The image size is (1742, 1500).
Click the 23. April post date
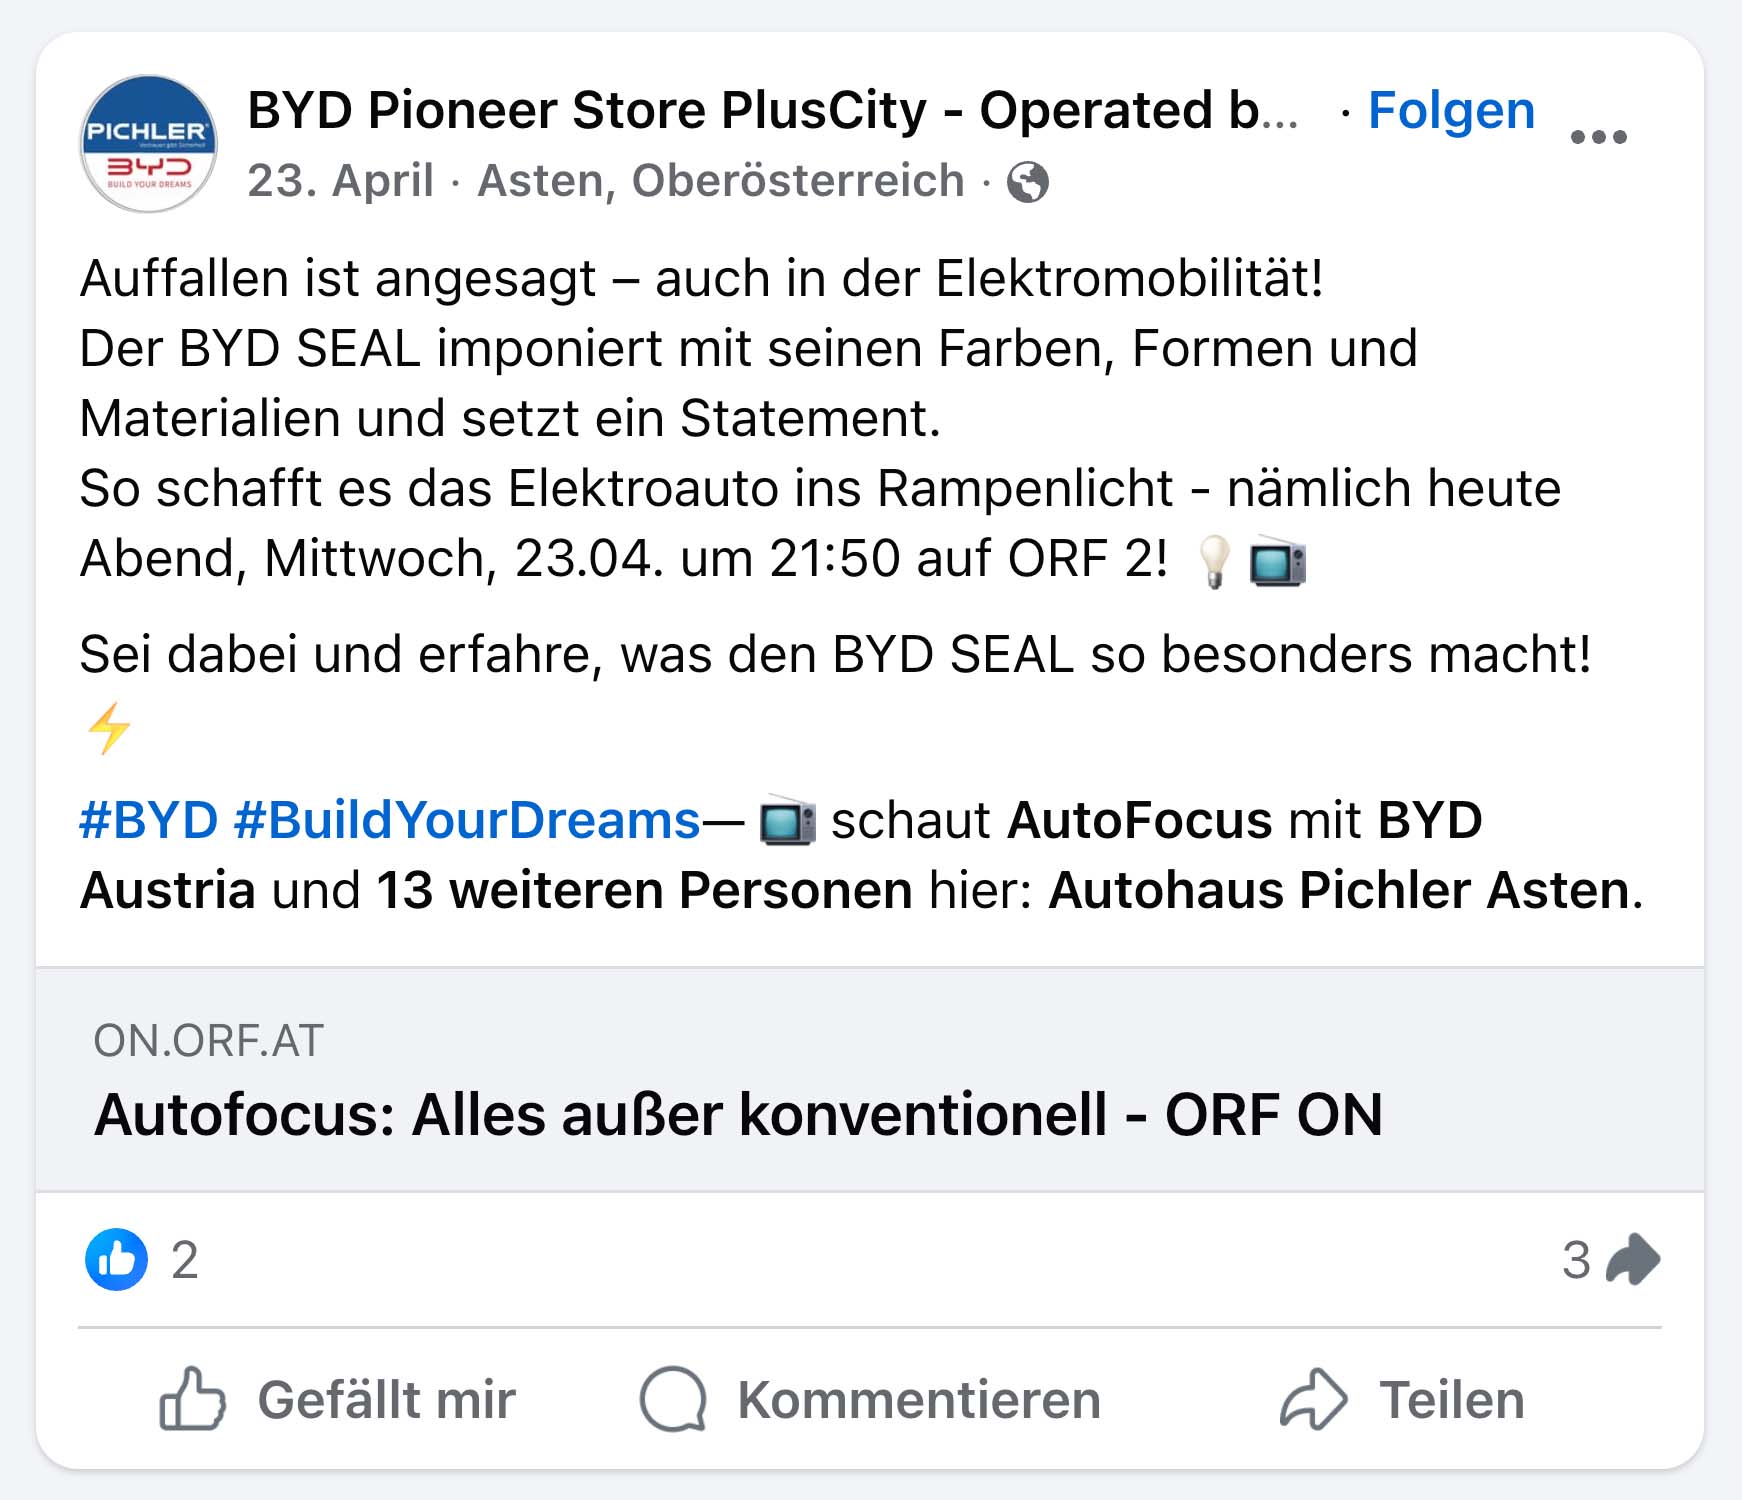coord(340,181)
